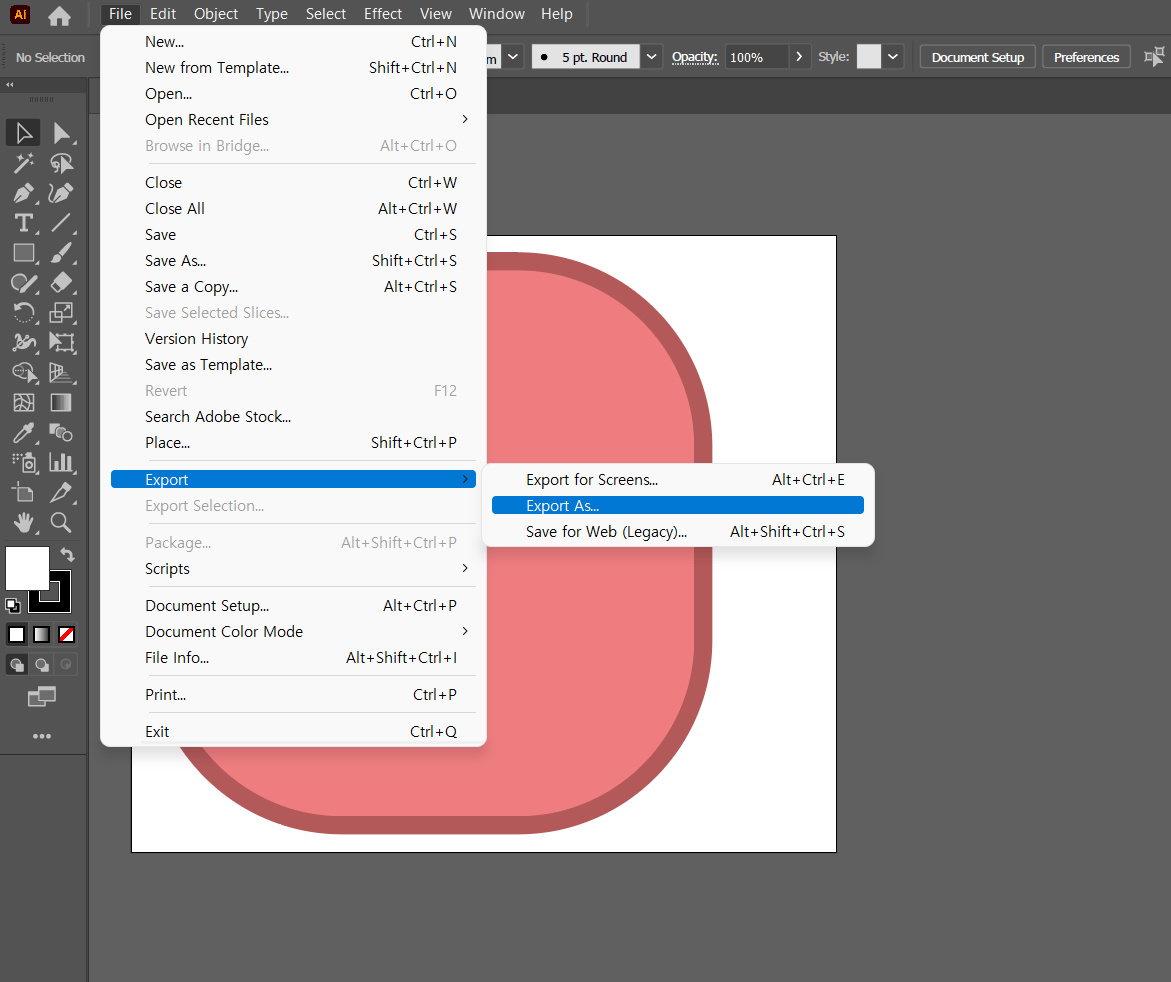Click the Style swatch box
The height and width of the screenshot is (982, 1171).
pos(869,57)
